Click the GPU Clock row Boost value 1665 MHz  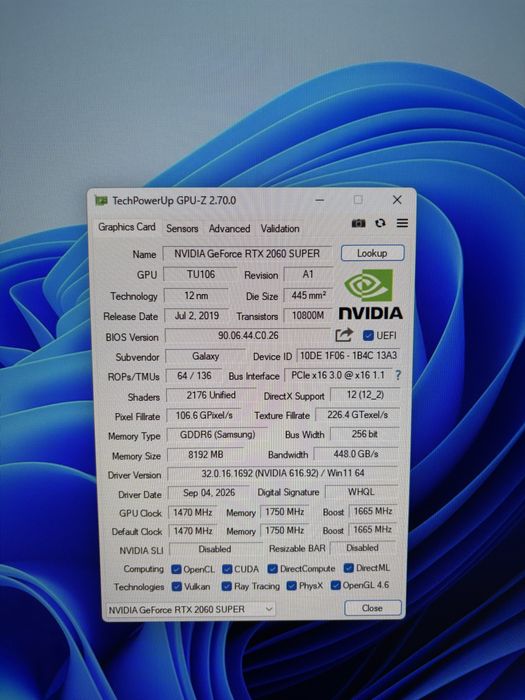(373, 511)
